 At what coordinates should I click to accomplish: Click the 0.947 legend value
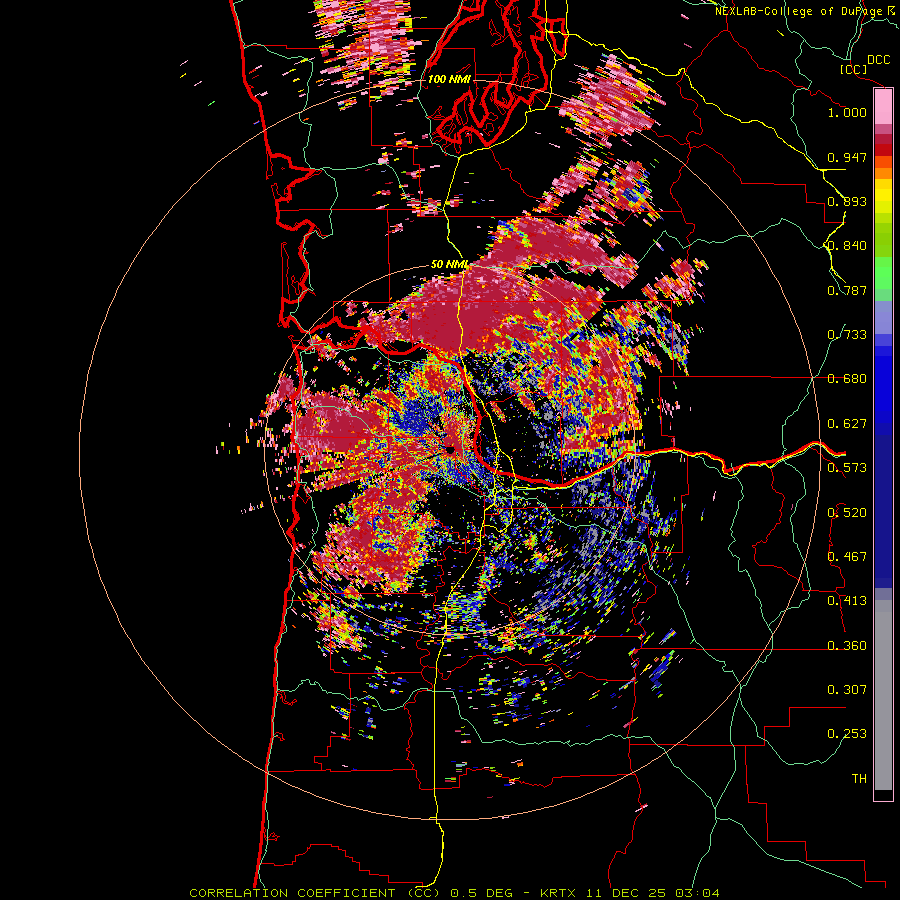pos(847,157)
